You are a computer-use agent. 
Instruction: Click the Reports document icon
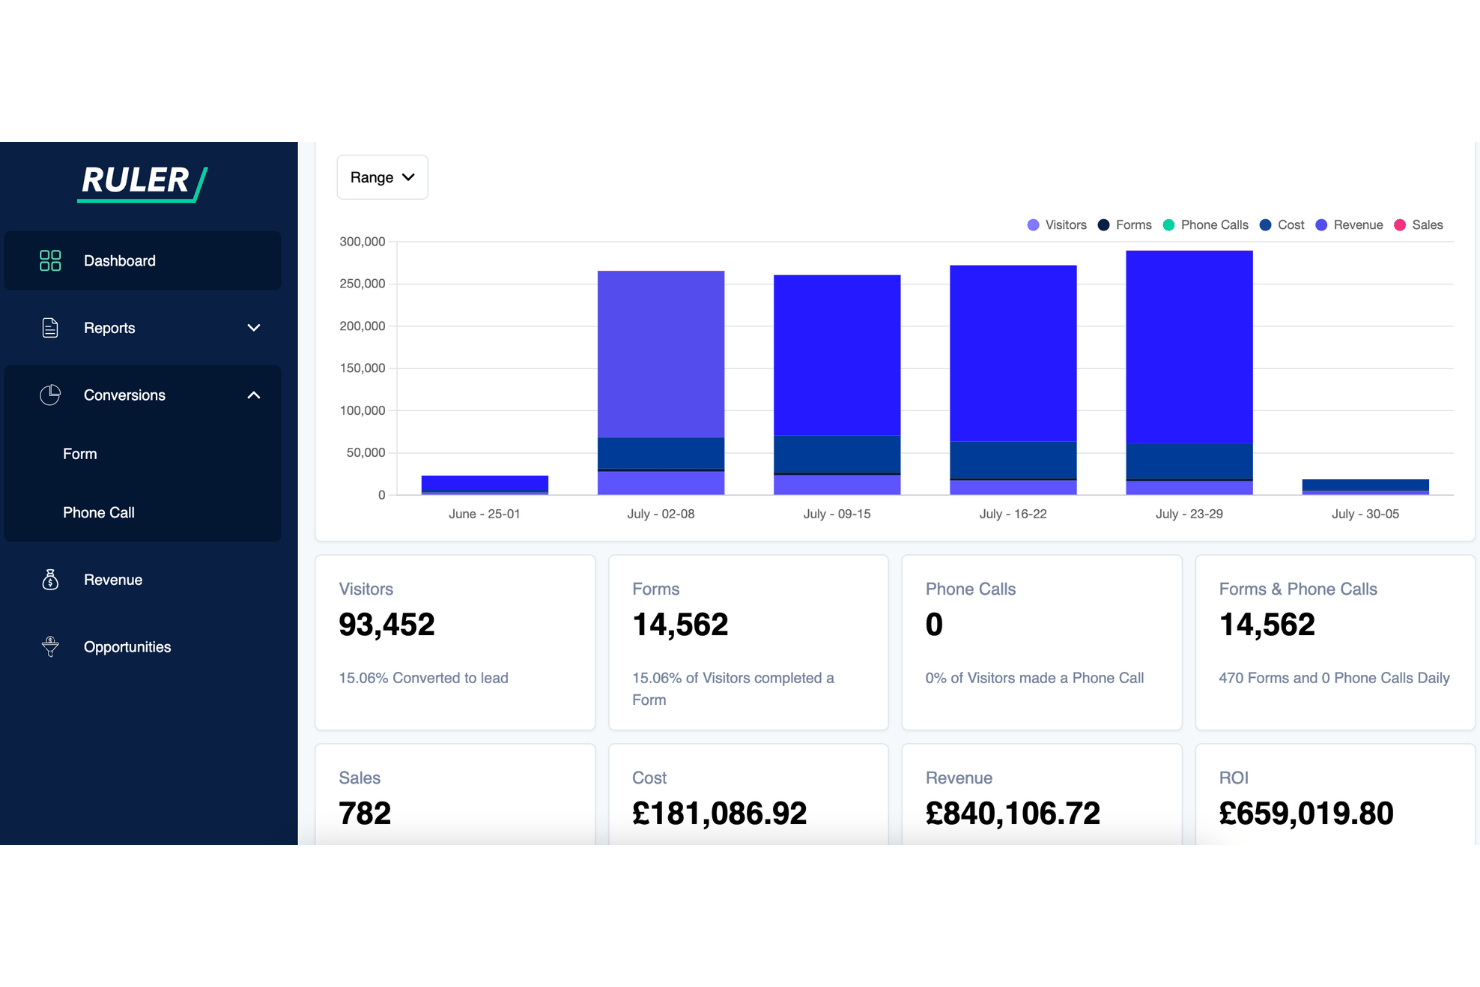[x=50, y=328]
